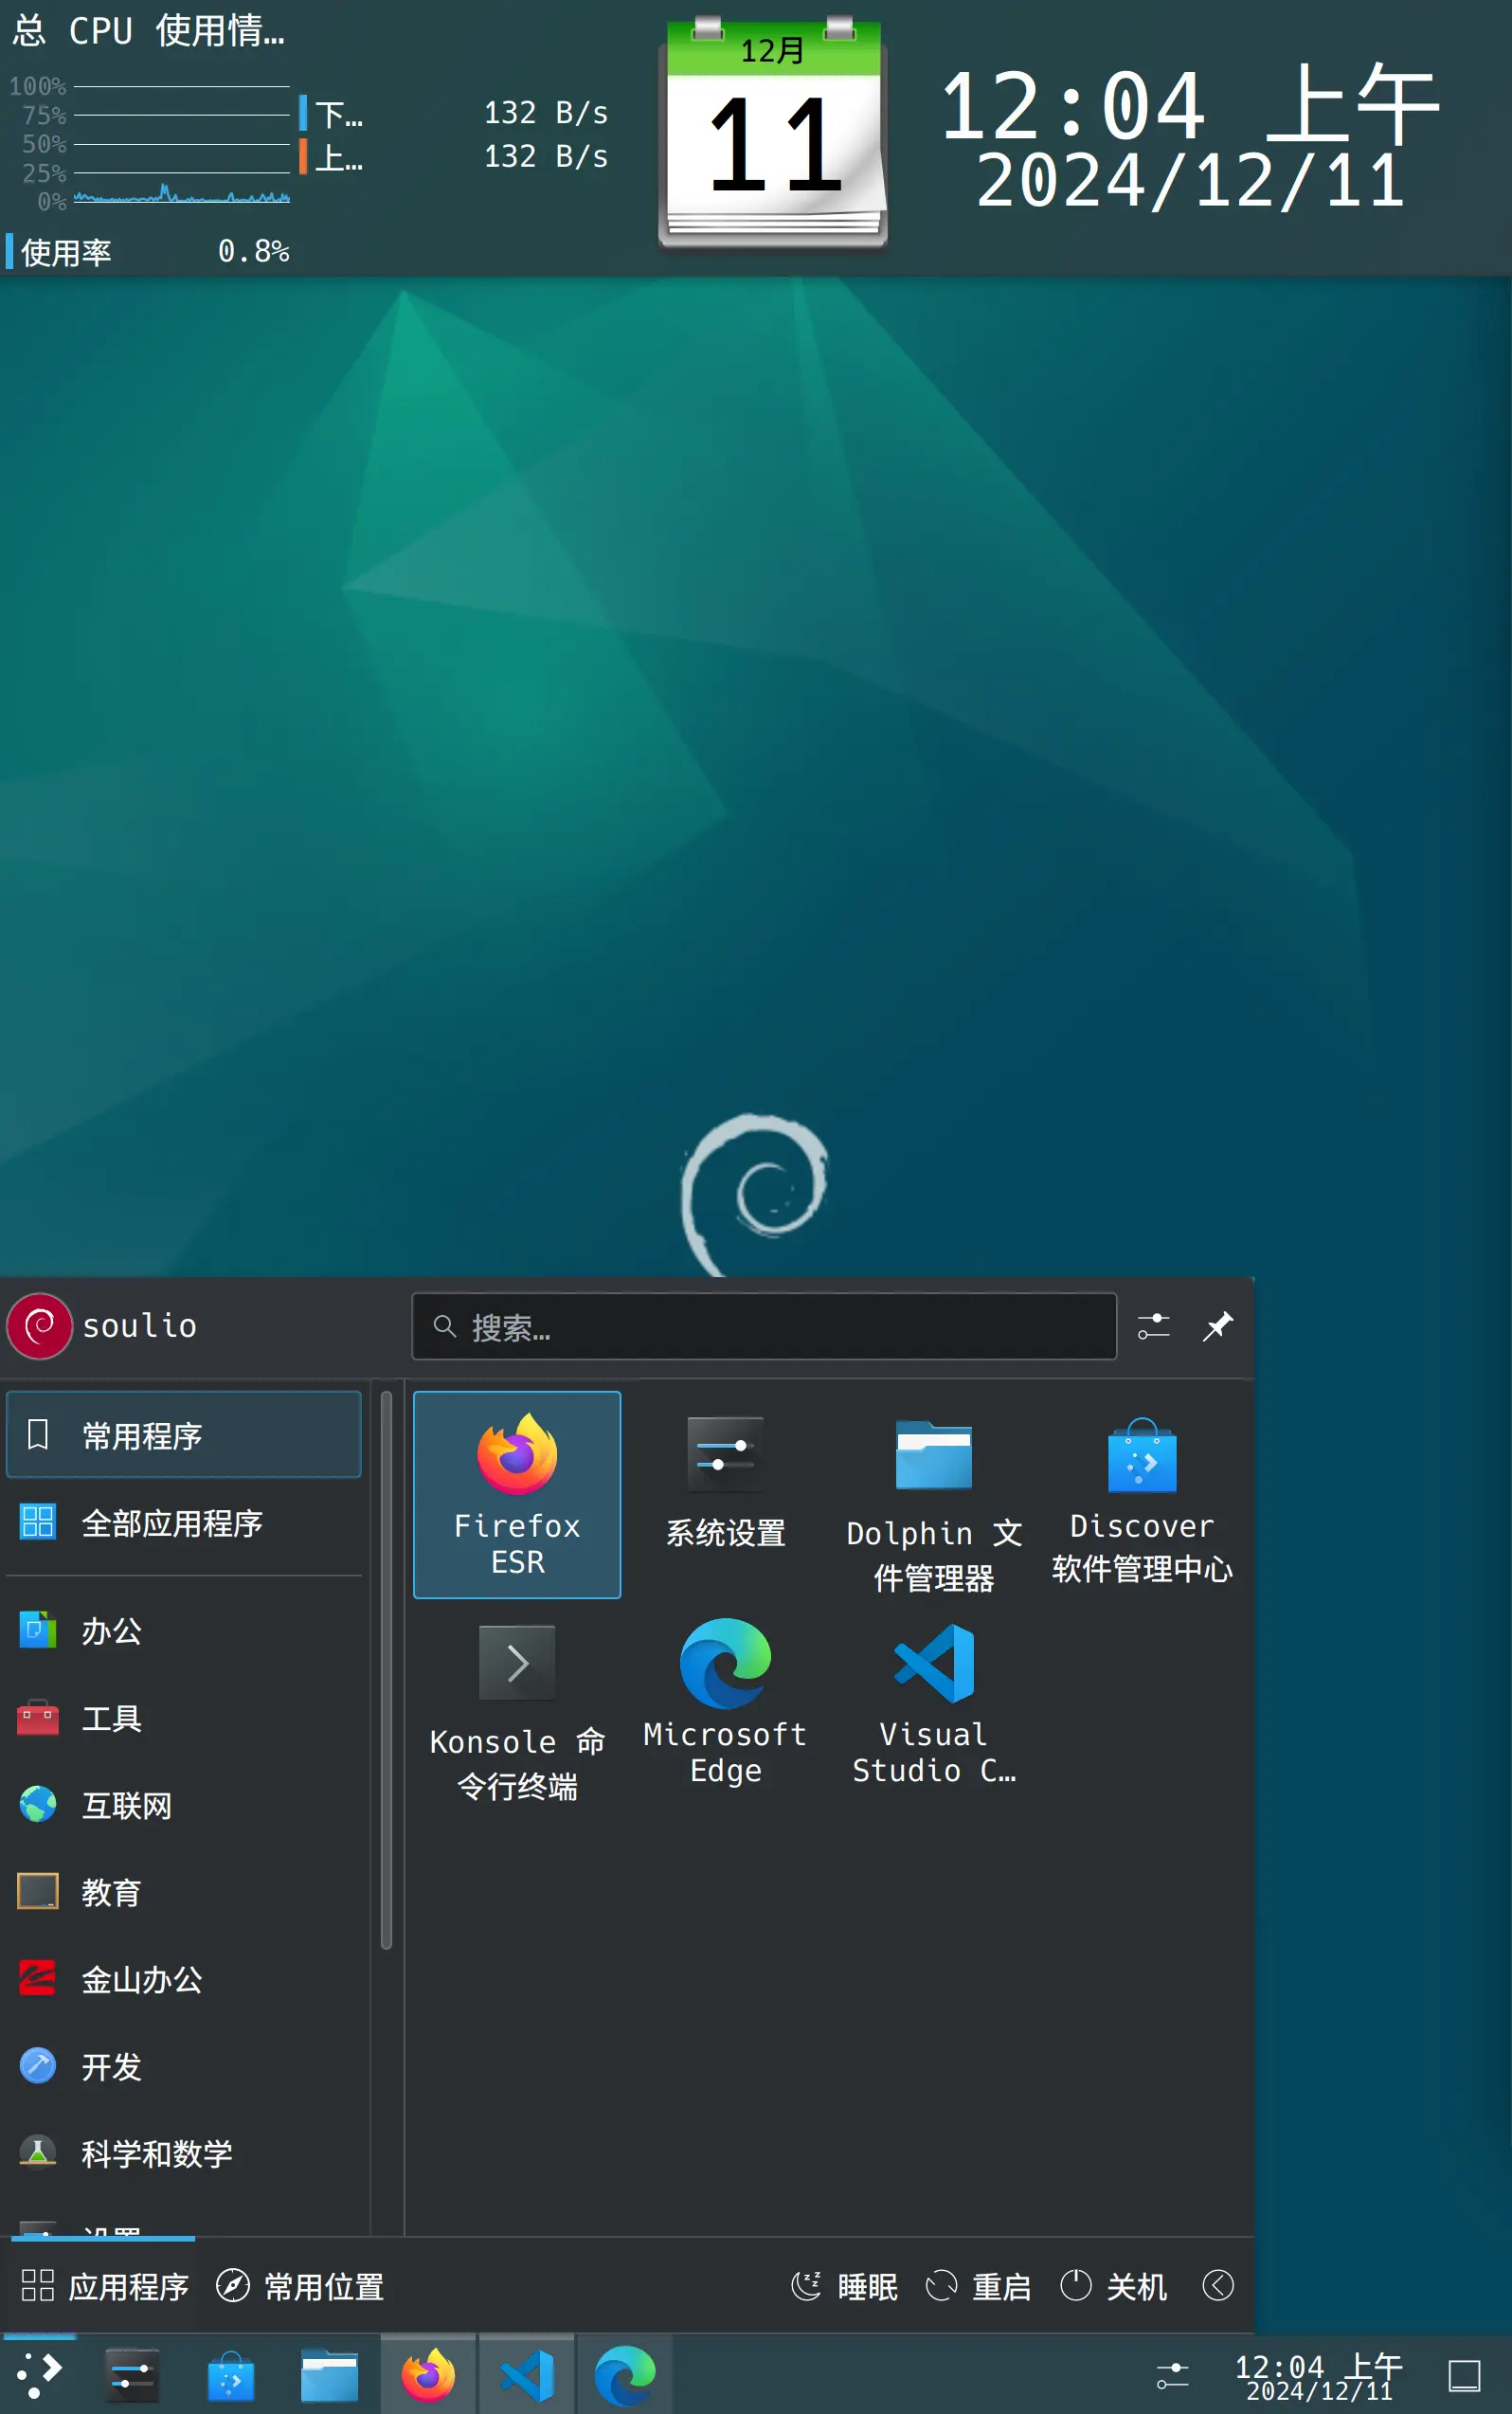Click the 睡眠 sleep button
This screenshot has height=2414, width=1512.
coord(845,2286)
